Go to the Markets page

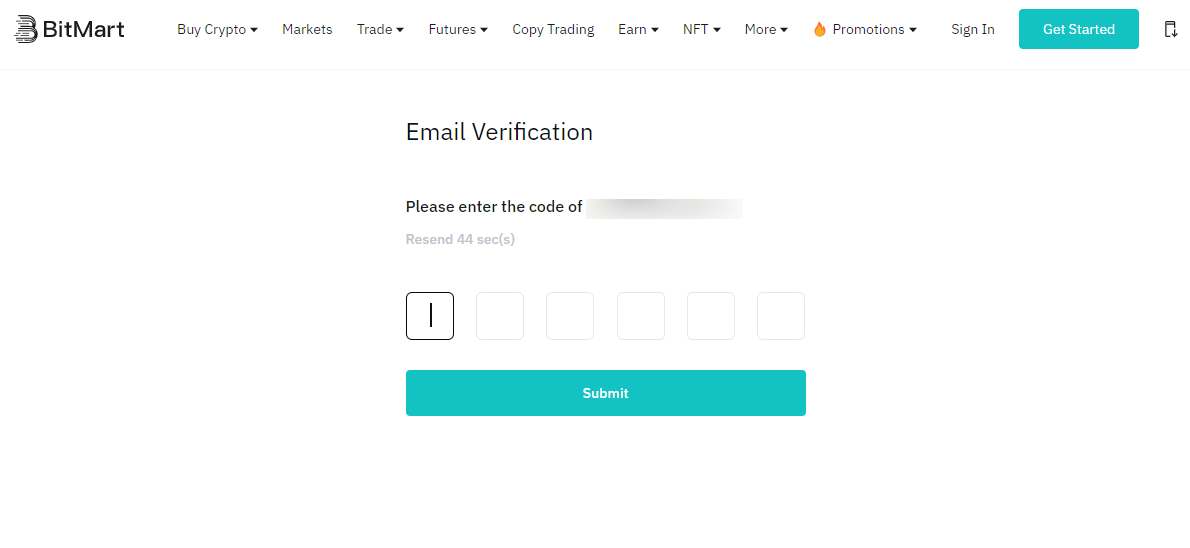pyautogui.click(x=307, y=29)
